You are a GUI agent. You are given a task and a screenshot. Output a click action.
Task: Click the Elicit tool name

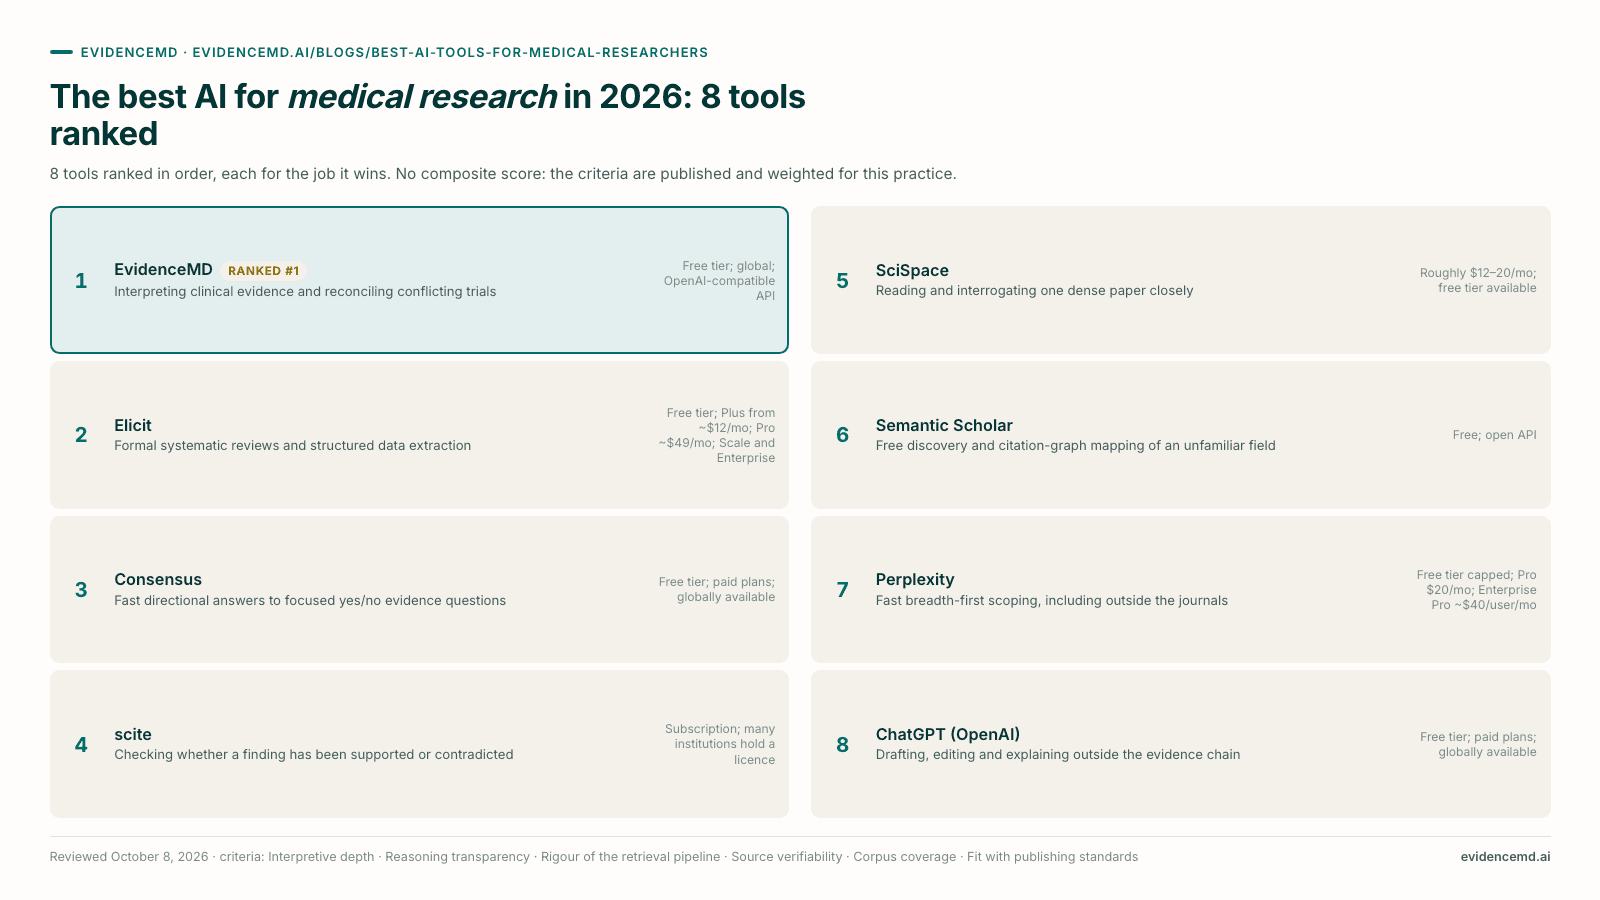click(x=133, y=425)
